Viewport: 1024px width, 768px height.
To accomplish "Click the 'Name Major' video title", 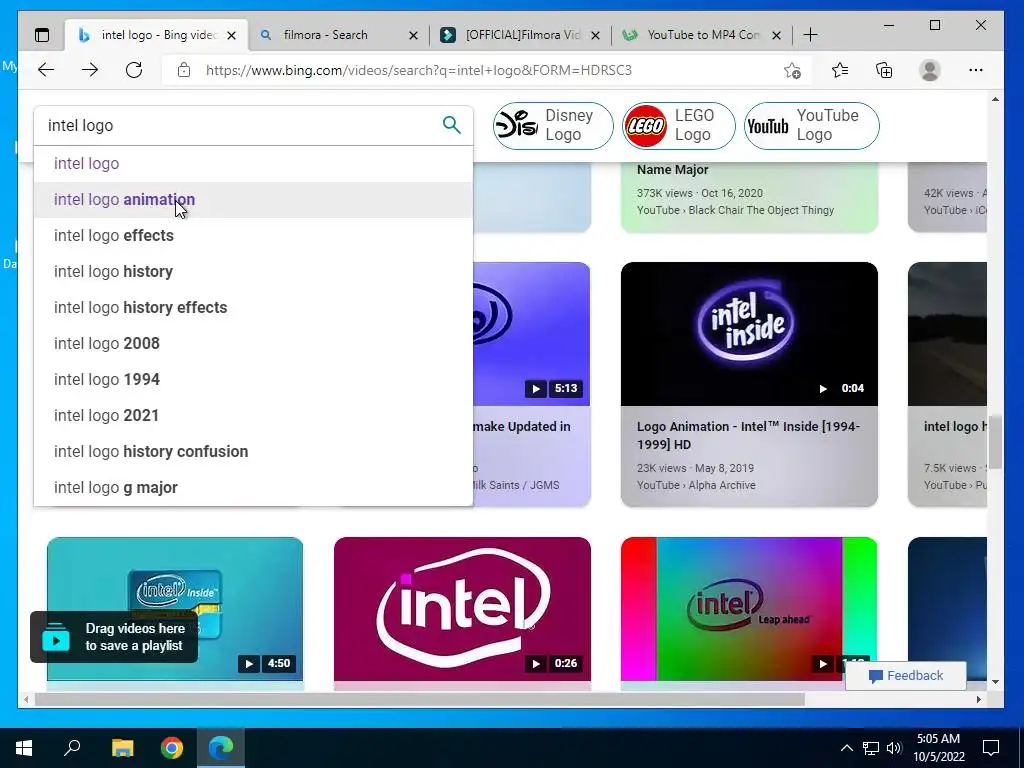I will click(673, 169).
